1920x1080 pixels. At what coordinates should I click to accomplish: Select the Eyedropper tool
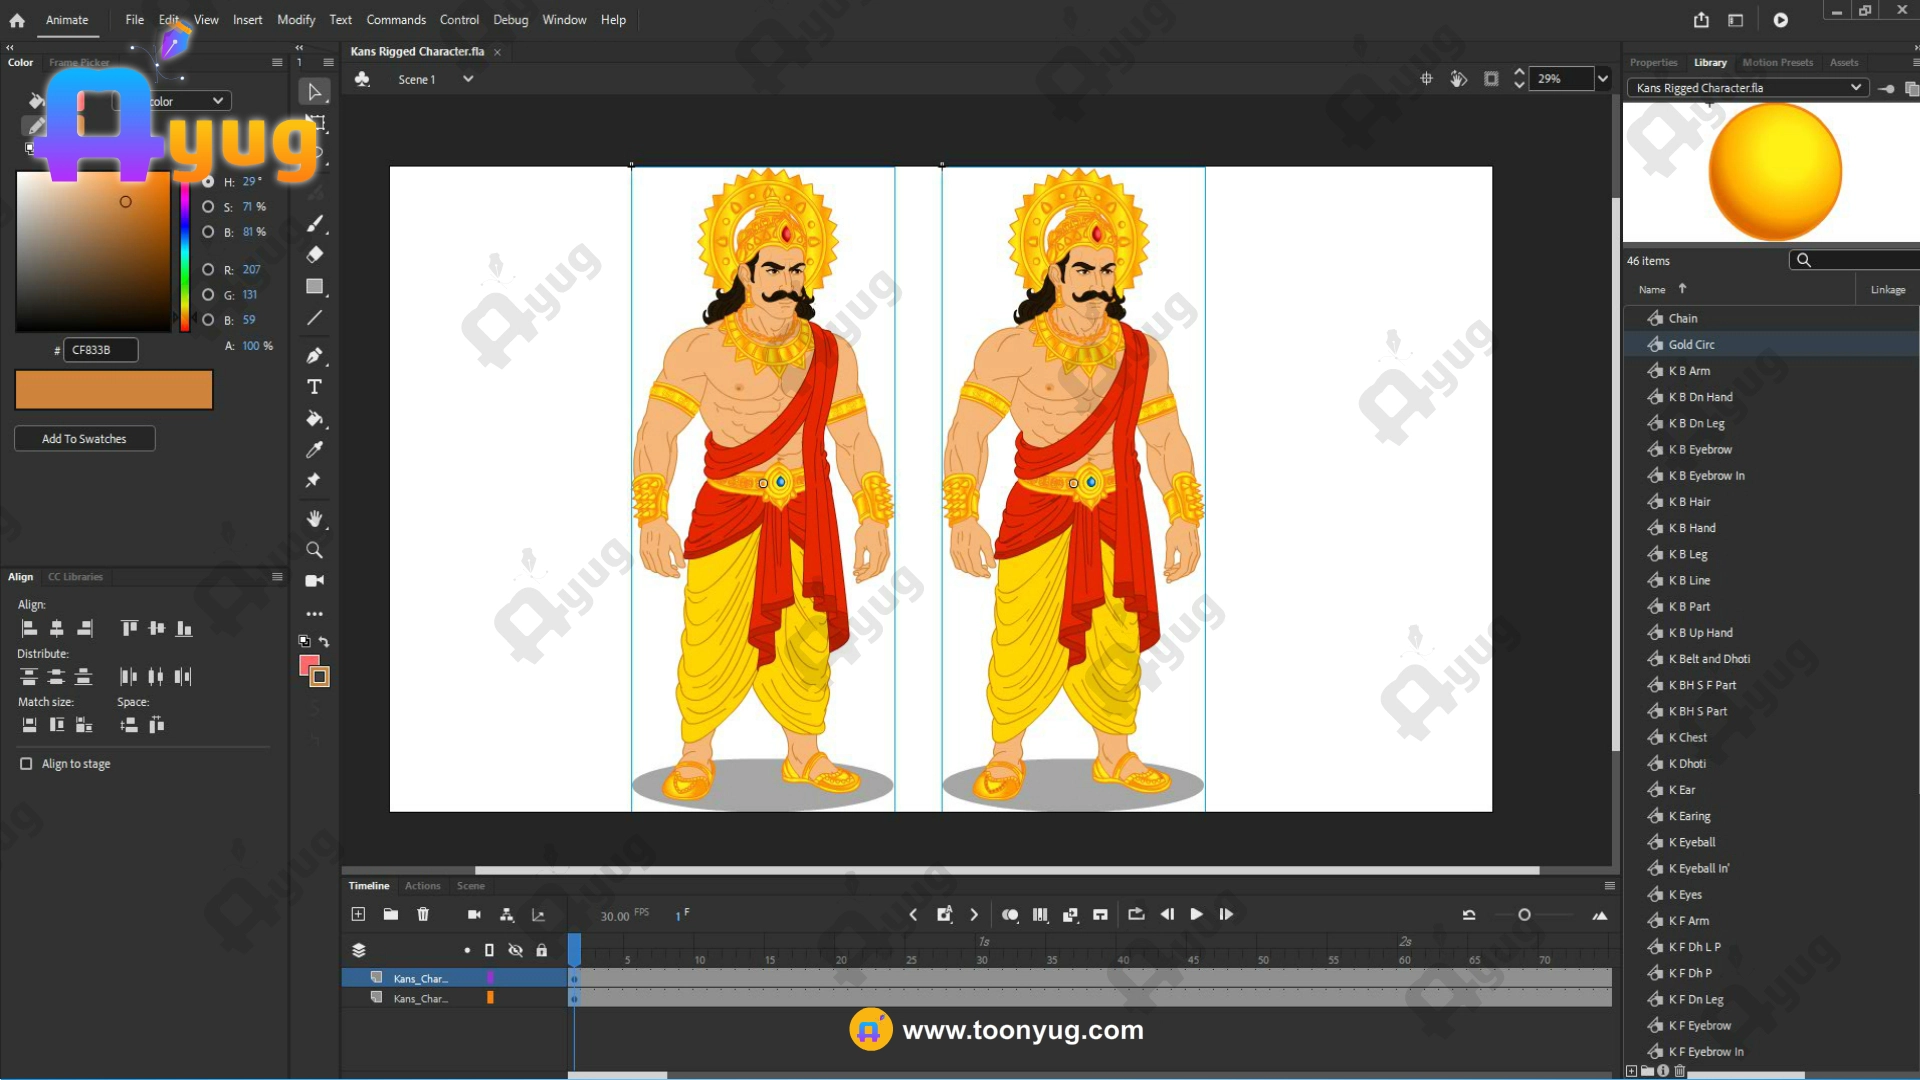pos(314,450)
